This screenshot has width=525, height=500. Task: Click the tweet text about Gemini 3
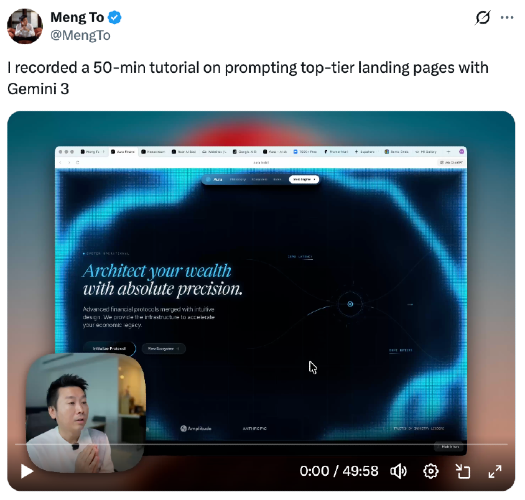248,78
